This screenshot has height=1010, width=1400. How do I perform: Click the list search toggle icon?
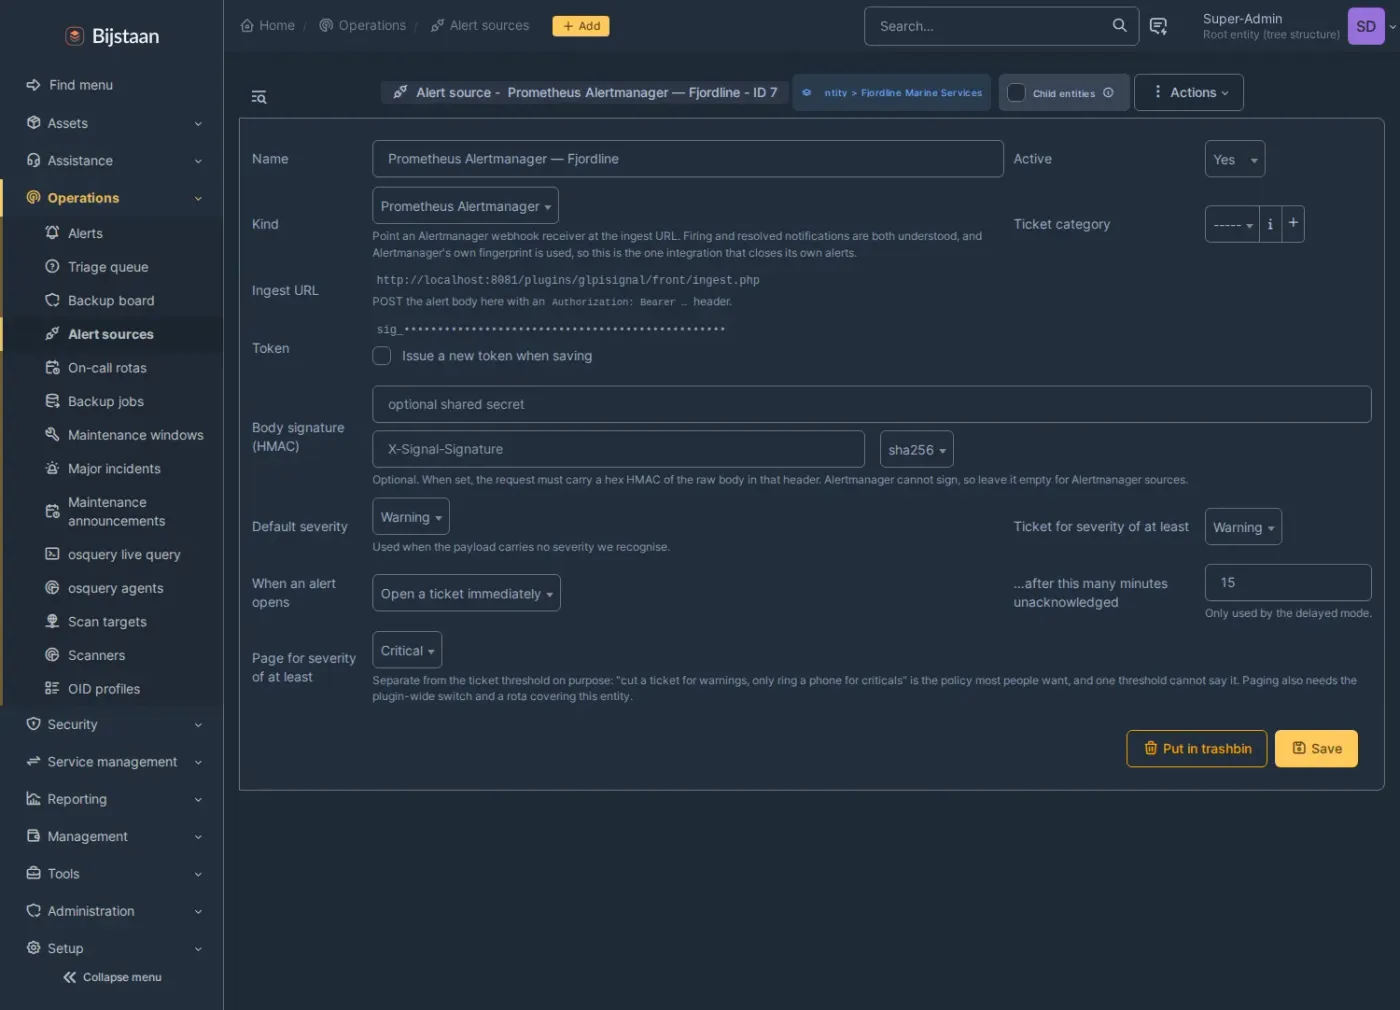[259, 97]
